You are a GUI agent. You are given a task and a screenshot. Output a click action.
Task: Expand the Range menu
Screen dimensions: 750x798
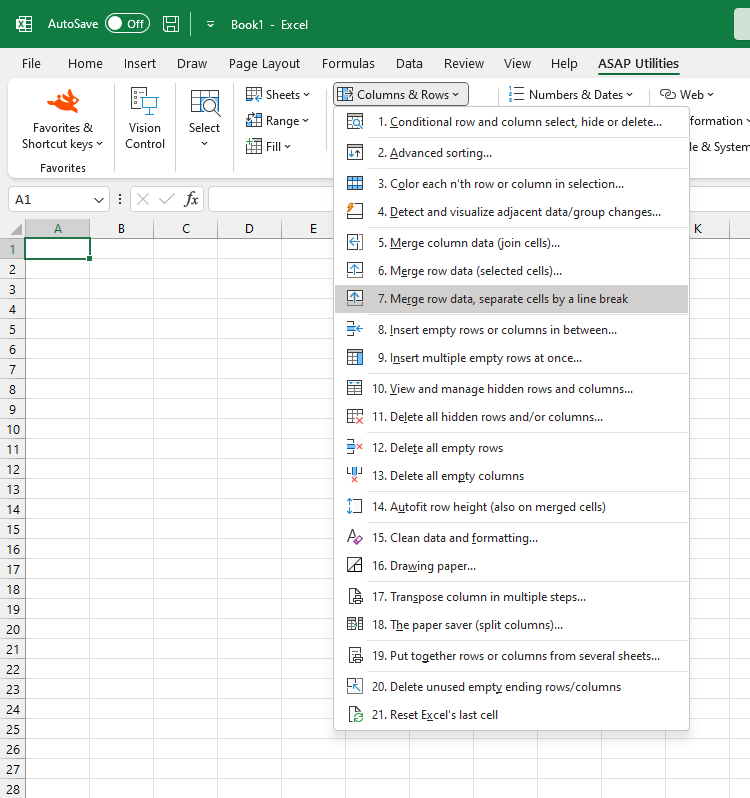click(277, 121)
